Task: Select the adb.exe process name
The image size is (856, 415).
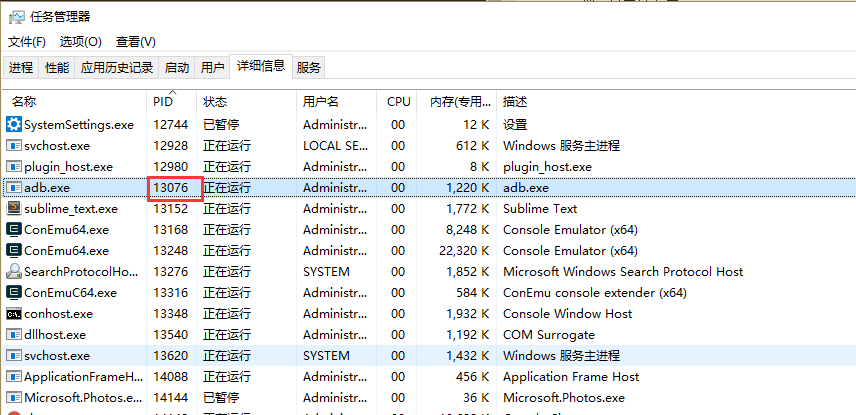Action: (x=47, y=187)
